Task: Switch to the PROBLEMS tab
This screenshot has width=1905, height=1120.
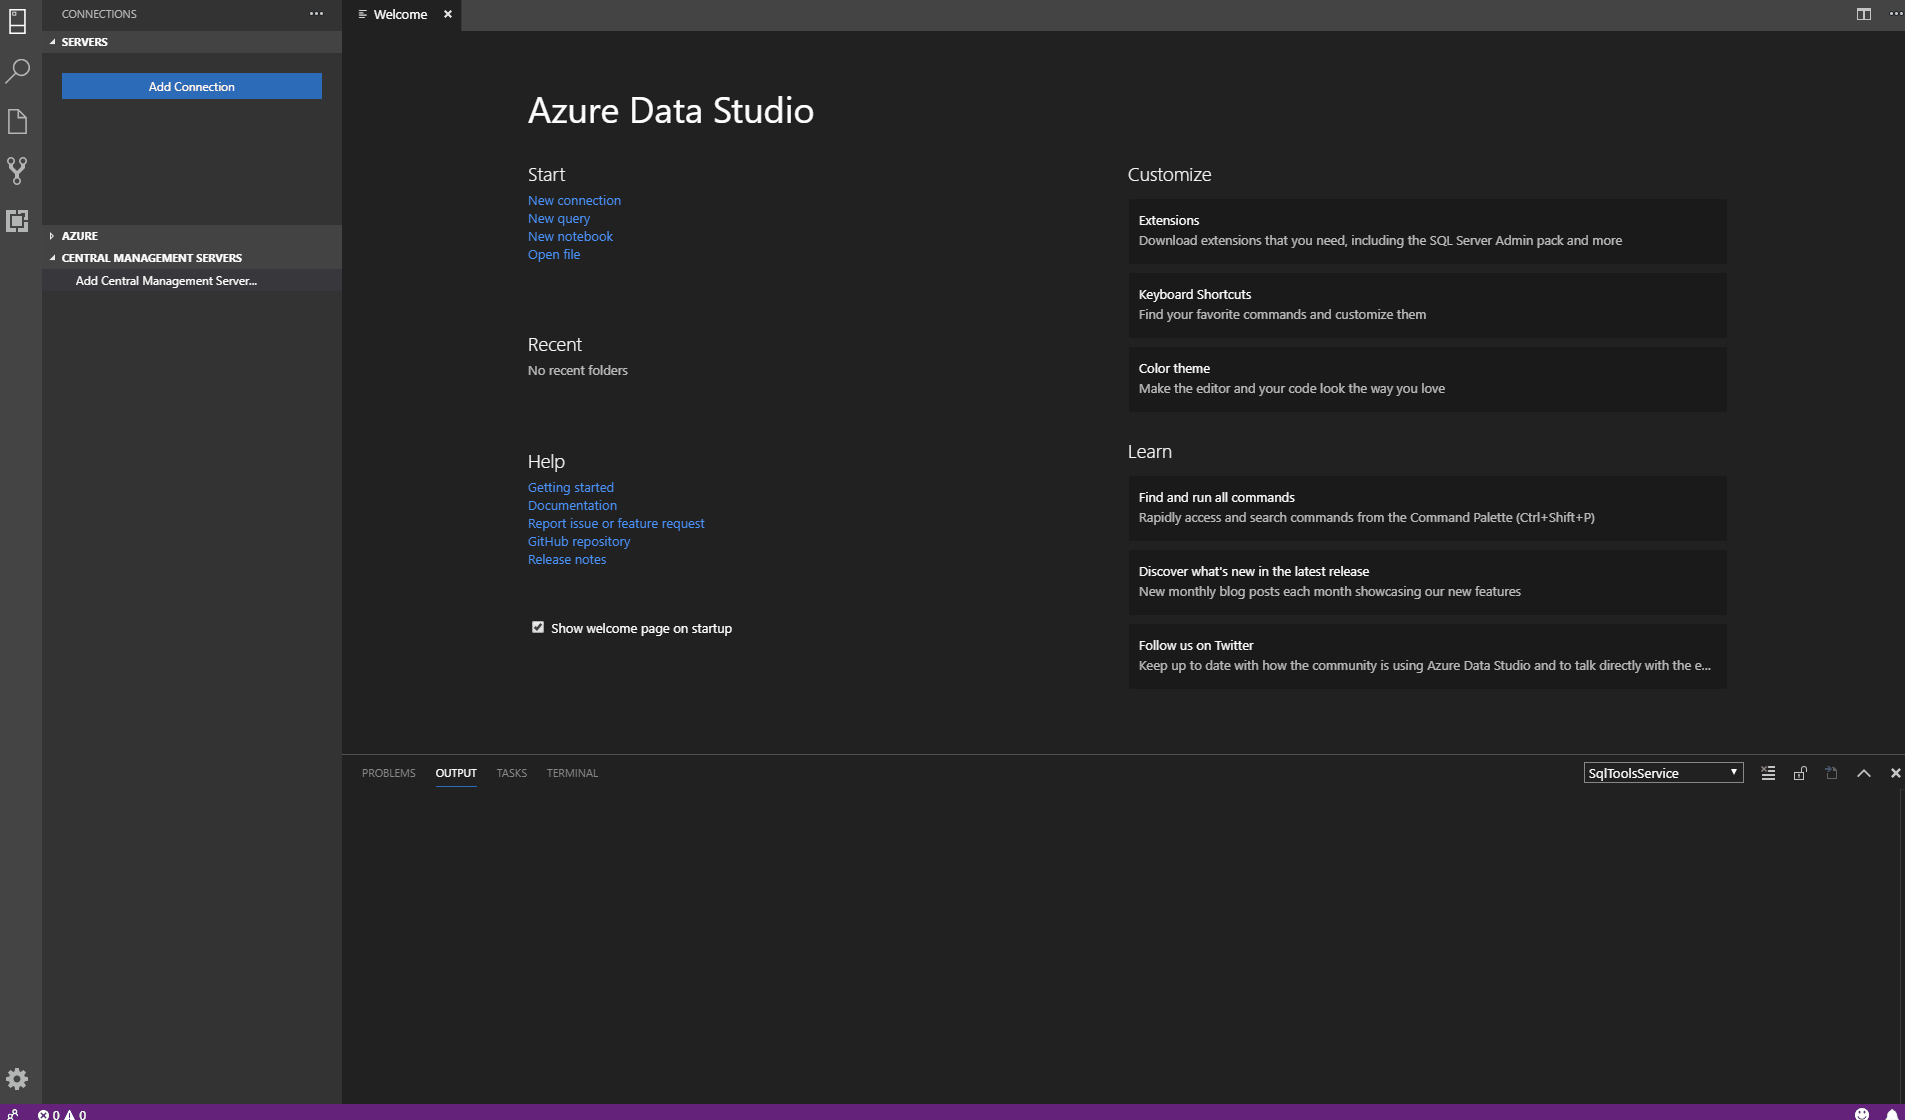Action: (388, 772)
